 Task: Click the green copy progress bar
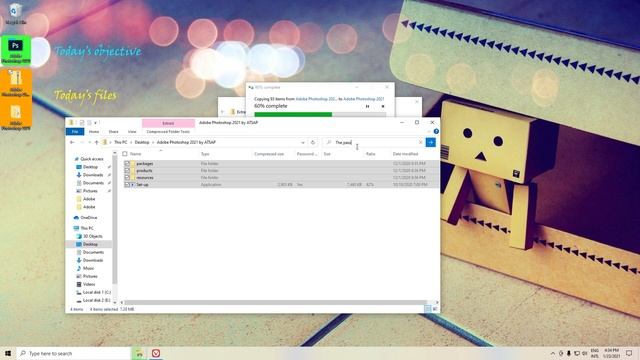click(293, 115)
